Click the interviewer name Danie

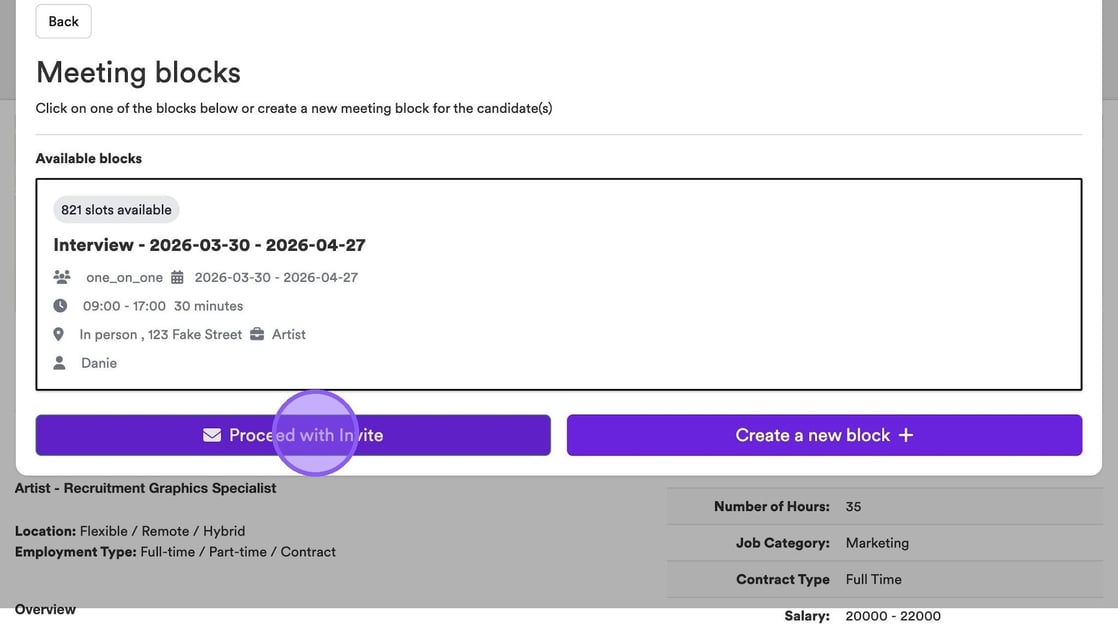[99, 363]
